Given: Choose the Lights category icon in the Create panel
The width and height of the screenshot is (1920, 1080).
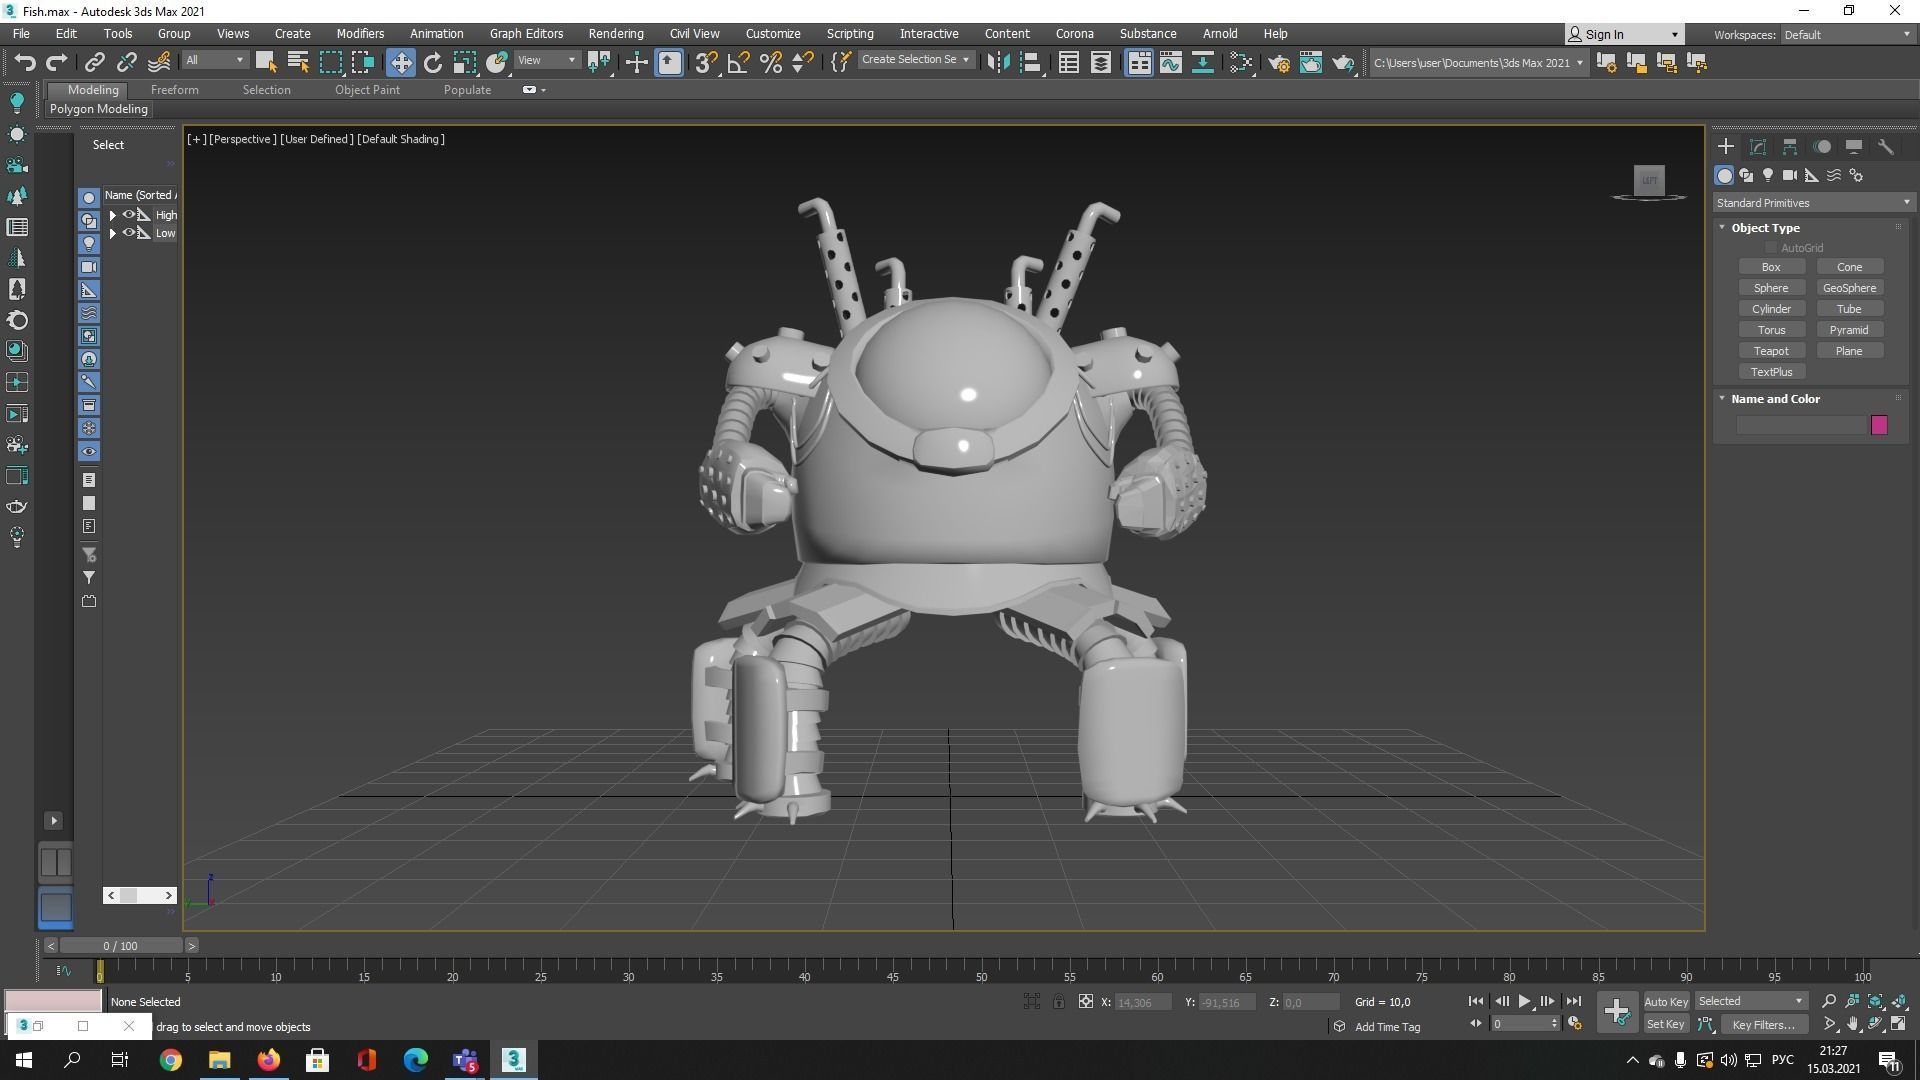Looking at the screenshot, I should pyautogui.click(x=1768, y=175).
